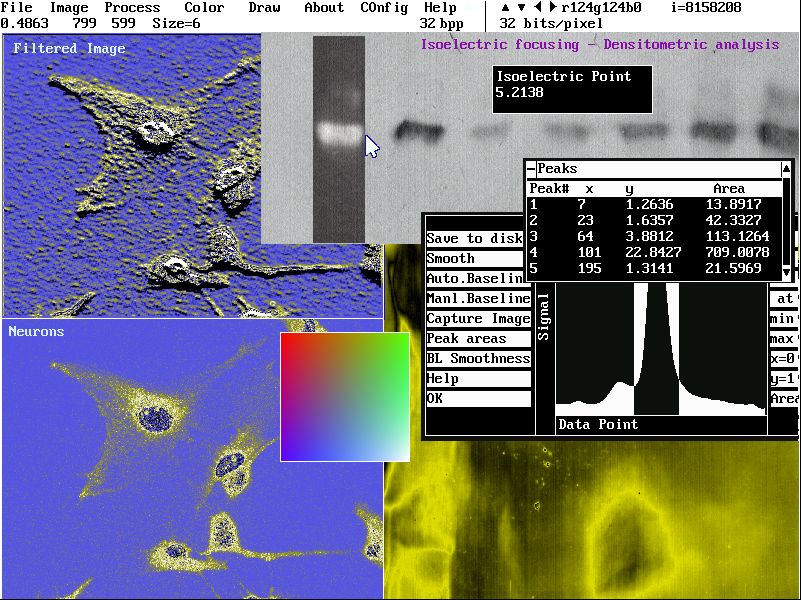
Task: Pick a color from the gradient color square
Action: point(345,397)
